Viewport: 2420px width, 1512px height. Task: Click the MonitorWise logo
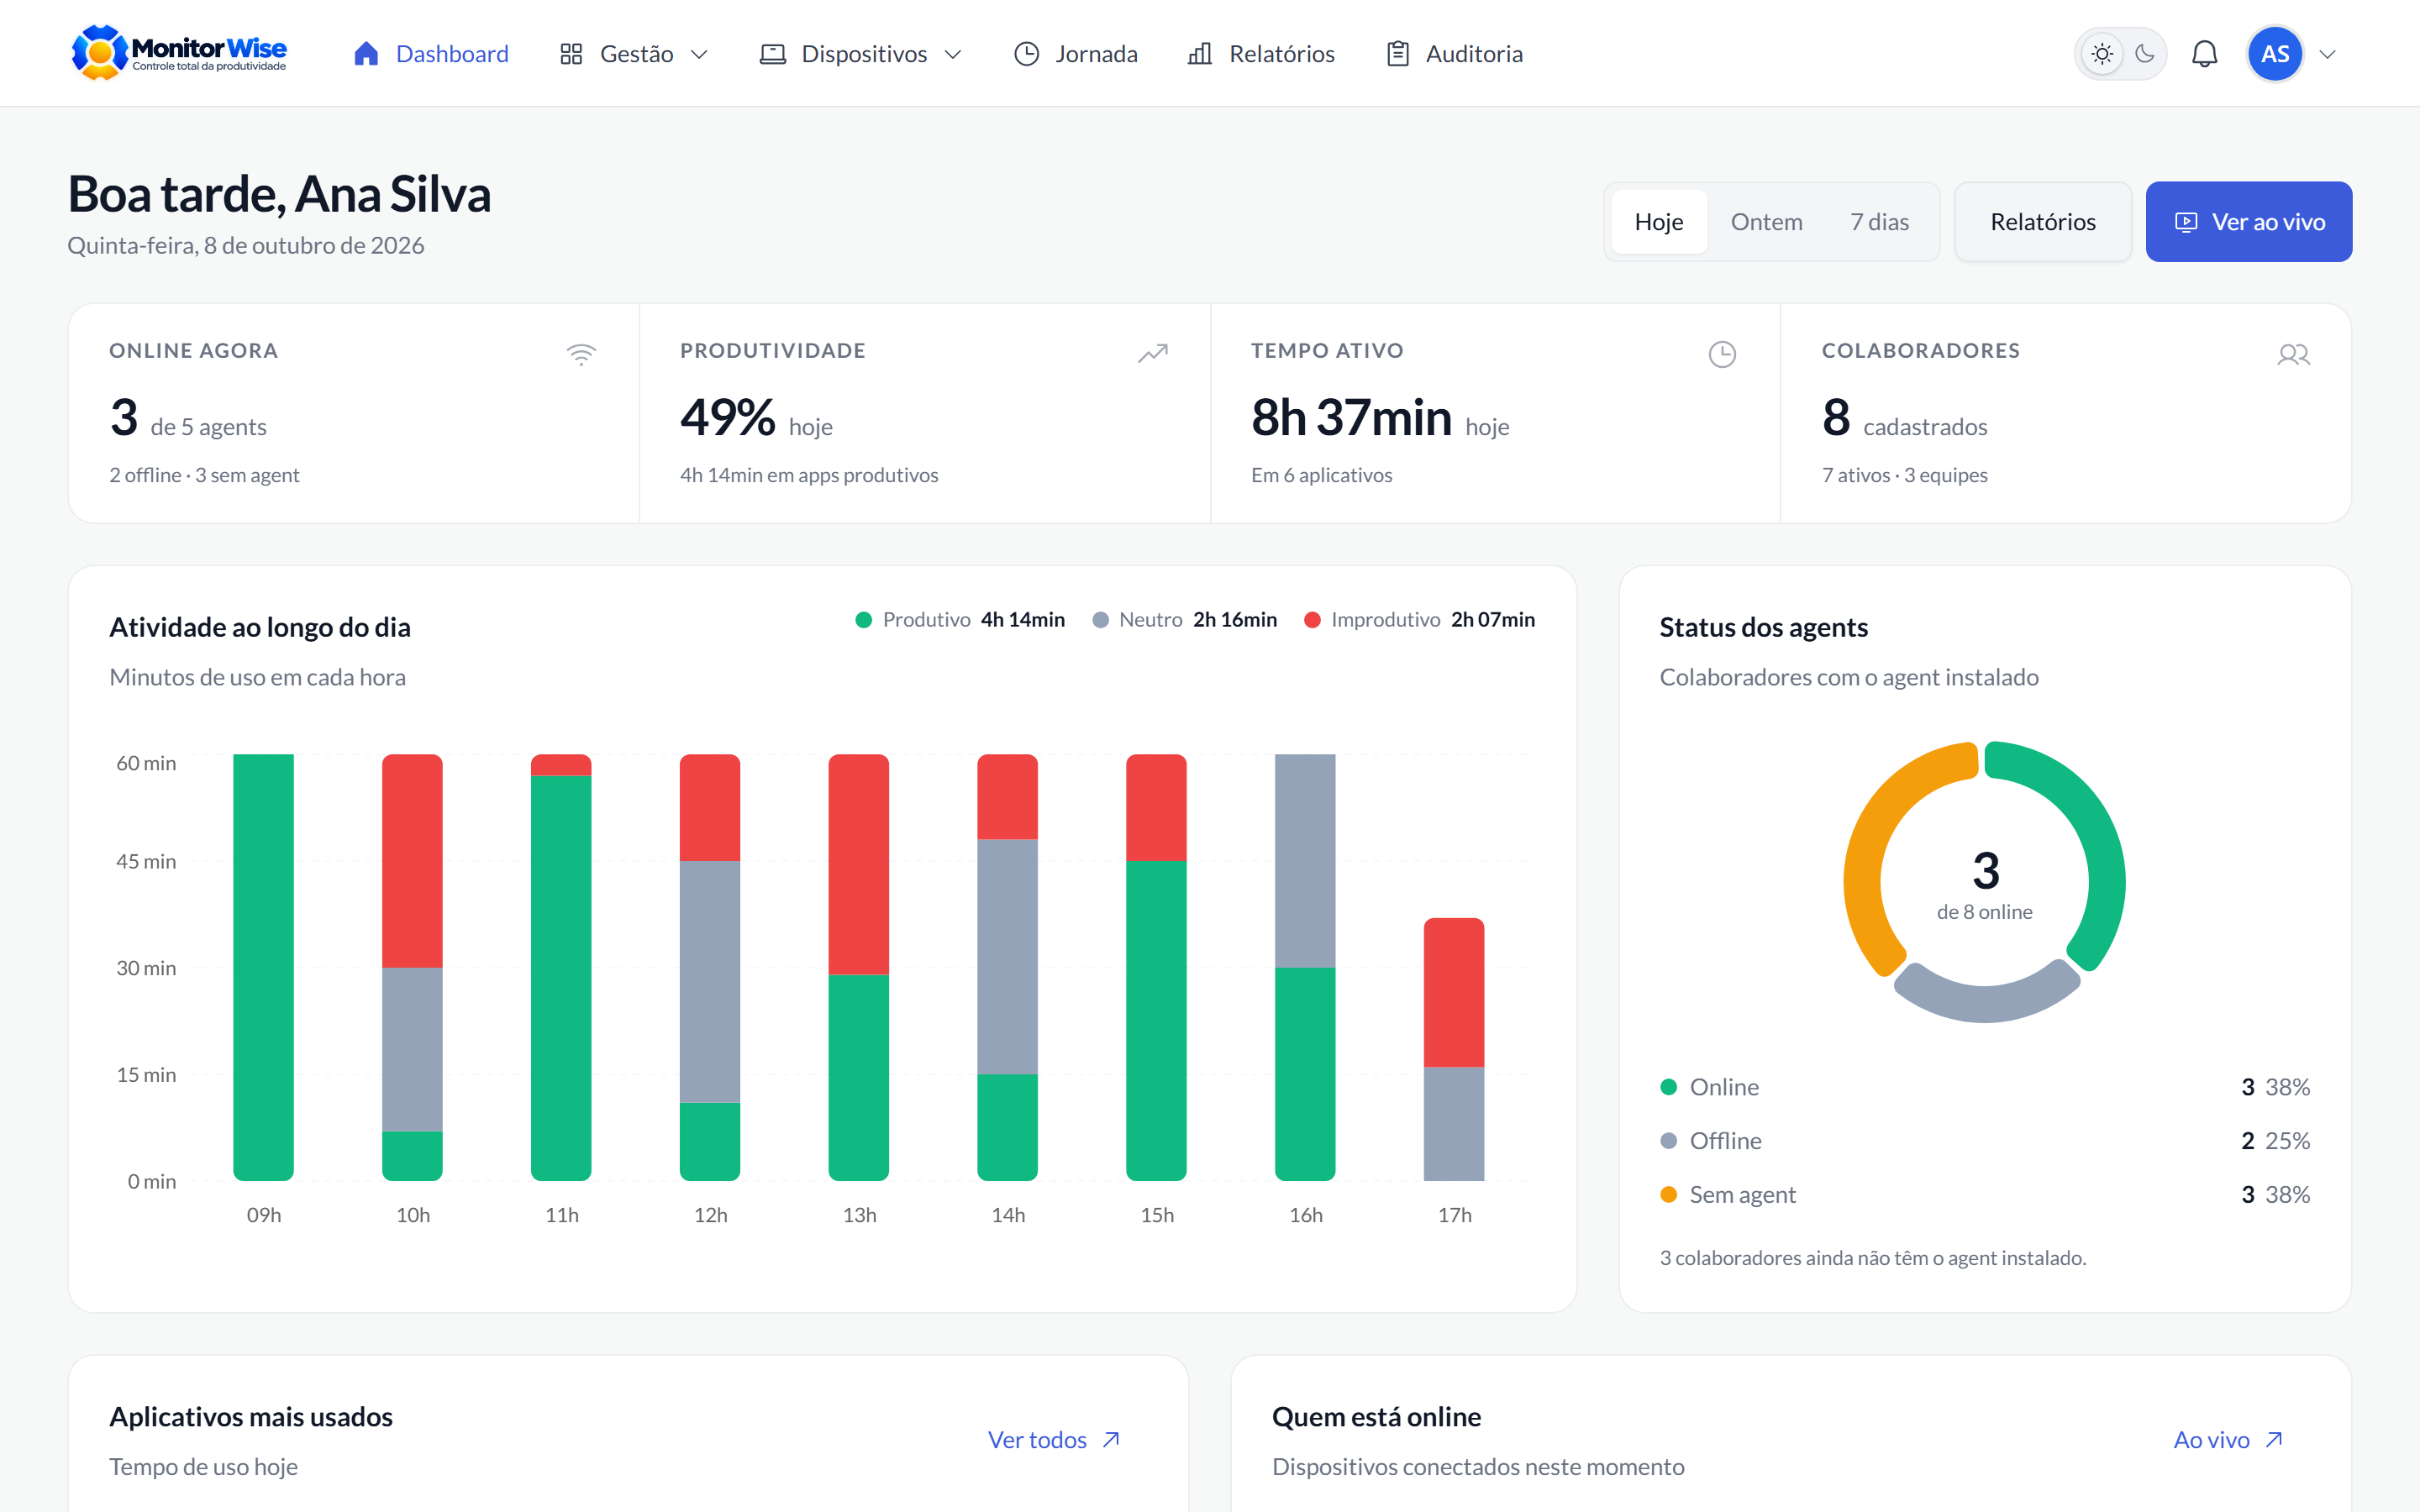click(179, 53)
